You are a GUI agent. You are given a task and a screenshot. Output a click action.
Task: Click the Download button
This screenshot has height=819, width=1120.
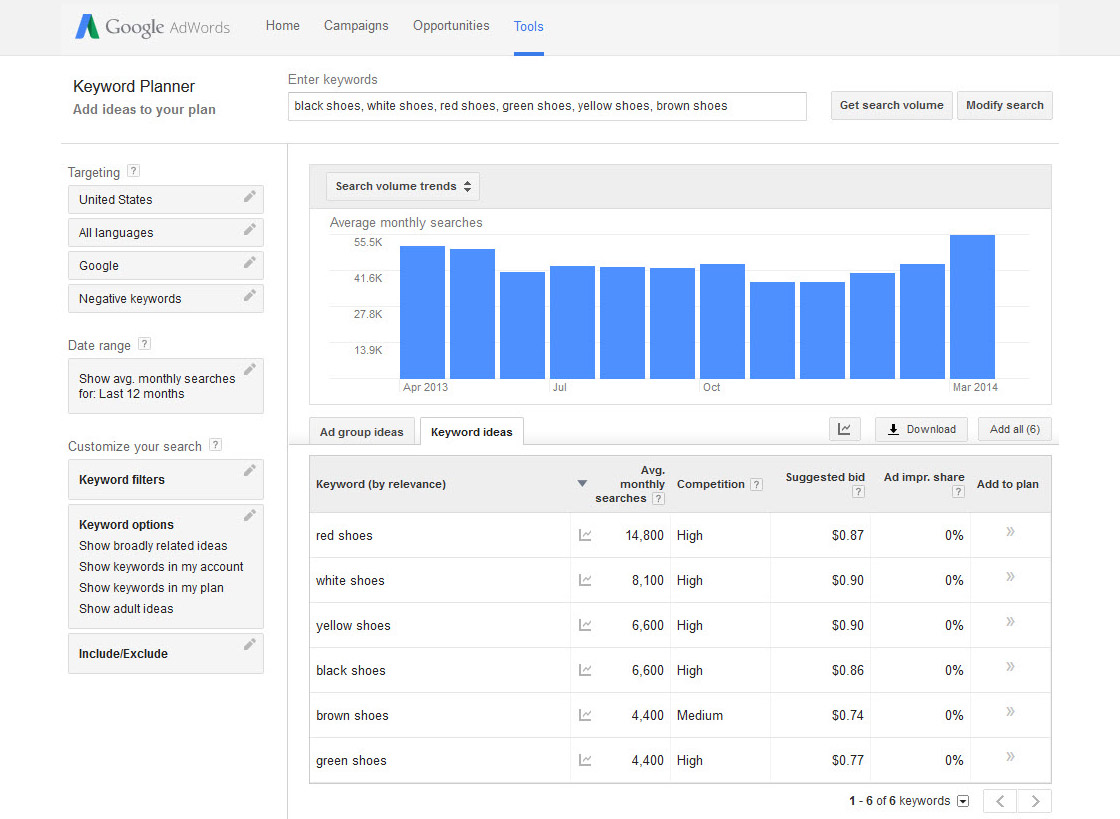point(921,429)
